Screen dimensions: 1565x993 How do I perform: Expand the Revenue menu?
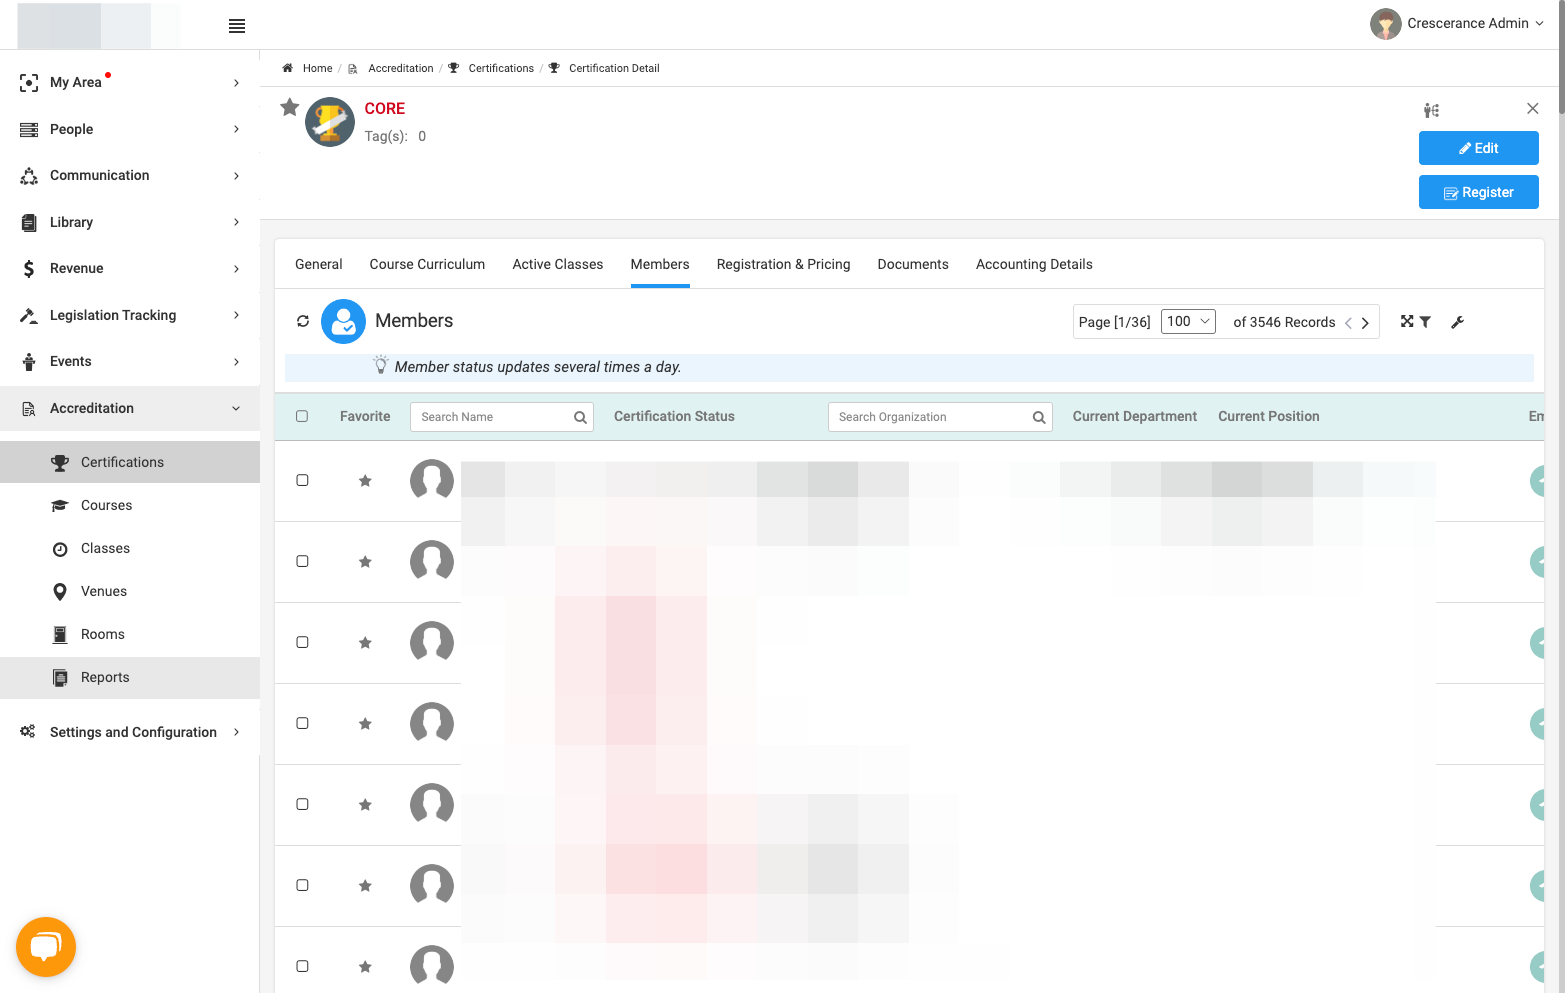pos(130,268)
